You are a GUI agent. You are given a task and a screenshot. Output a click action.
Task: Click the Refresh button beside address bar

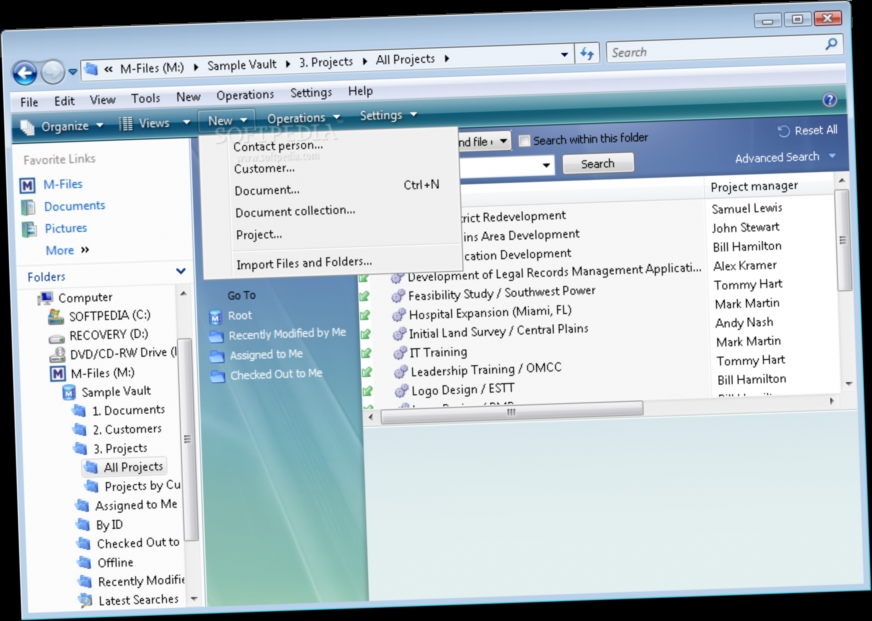point(587,53)
